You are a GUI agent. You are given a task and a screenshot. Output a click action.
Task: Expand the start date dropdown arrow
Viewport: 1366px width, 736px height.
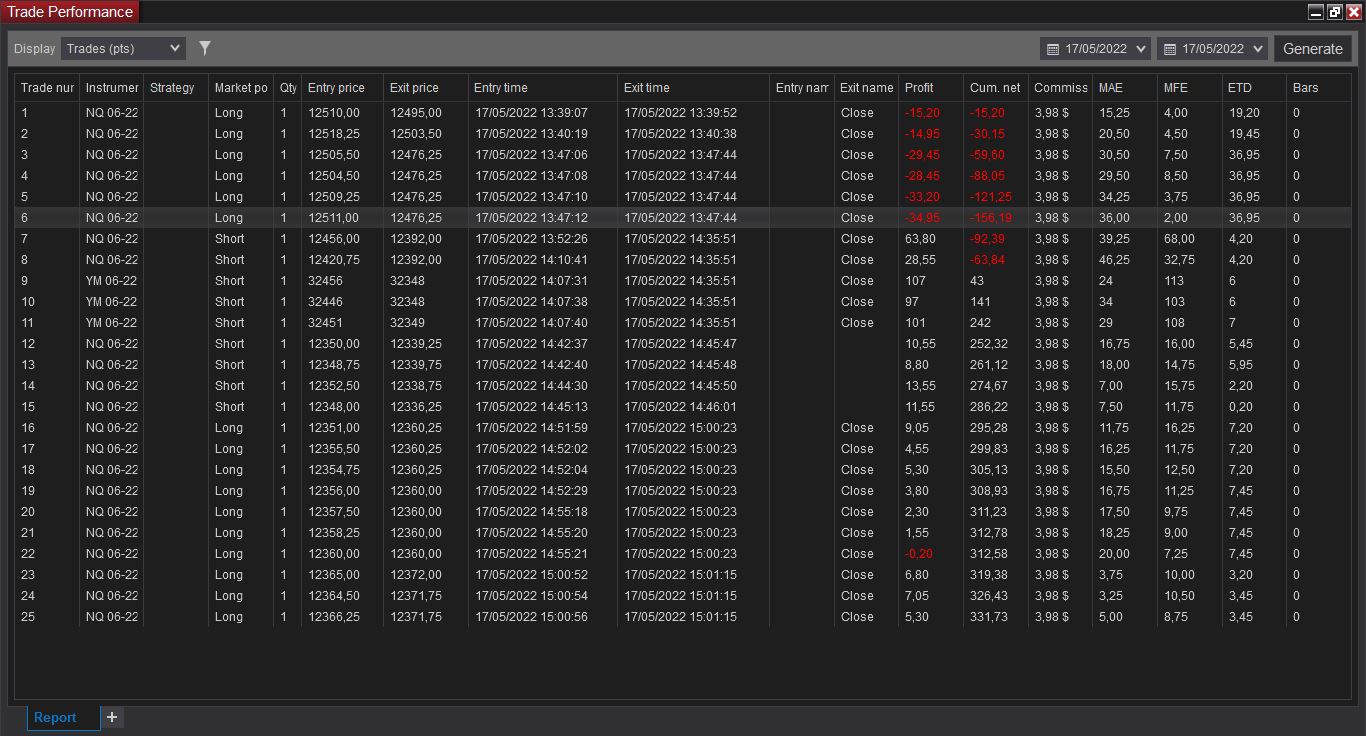coord(1141,49)
